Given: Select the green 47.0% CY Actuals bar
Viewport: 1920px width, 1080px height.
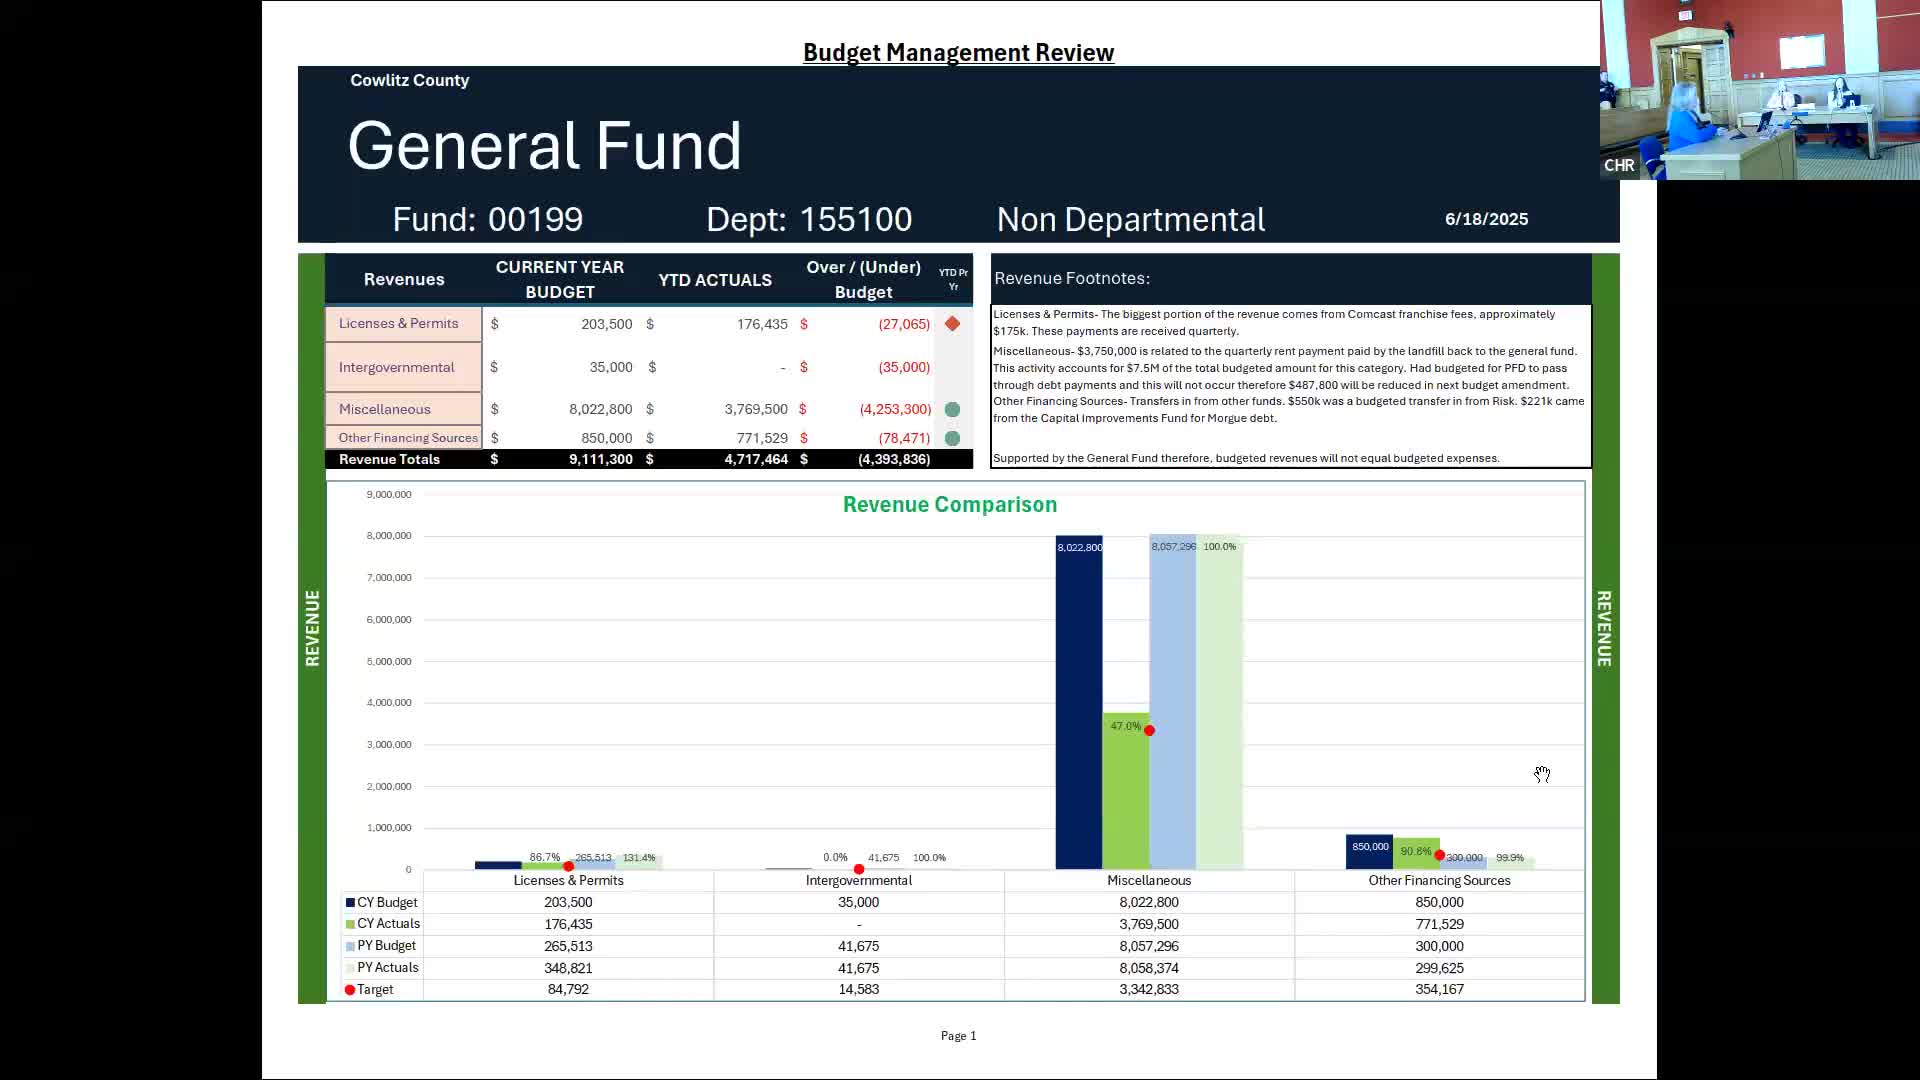Looking at the screenshot, I should pyautogui.click(x=1125, y=790).
